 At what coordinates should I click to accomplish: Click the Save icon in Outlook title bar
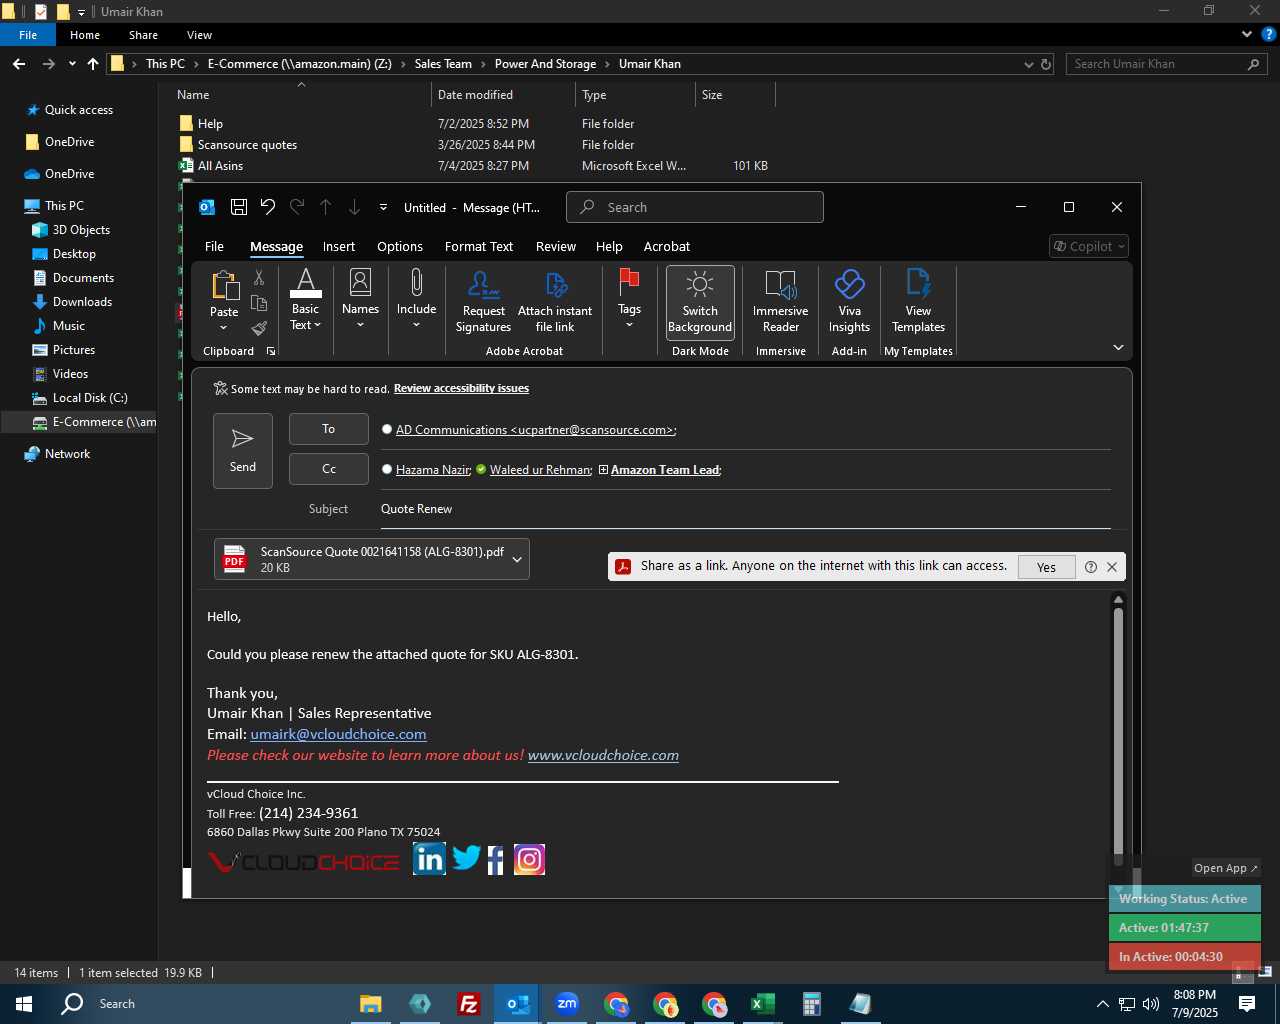click(239, 207)
